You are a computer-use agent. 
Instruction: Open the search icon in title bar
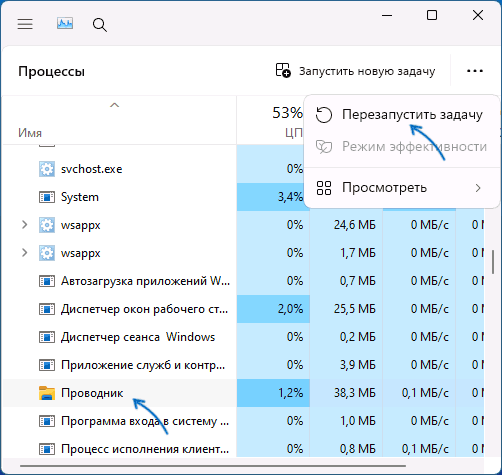pos(100,25)
